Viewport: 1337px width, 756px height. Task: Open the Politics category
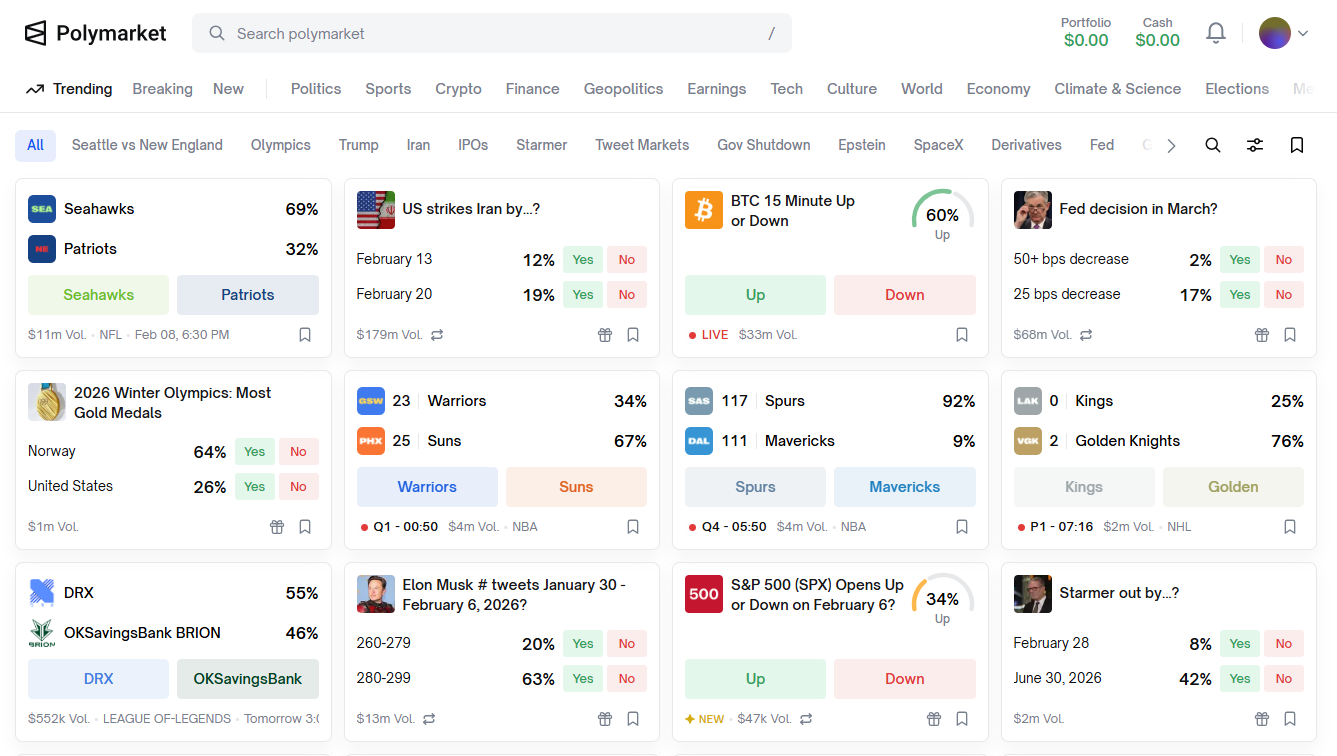(316, 89)
